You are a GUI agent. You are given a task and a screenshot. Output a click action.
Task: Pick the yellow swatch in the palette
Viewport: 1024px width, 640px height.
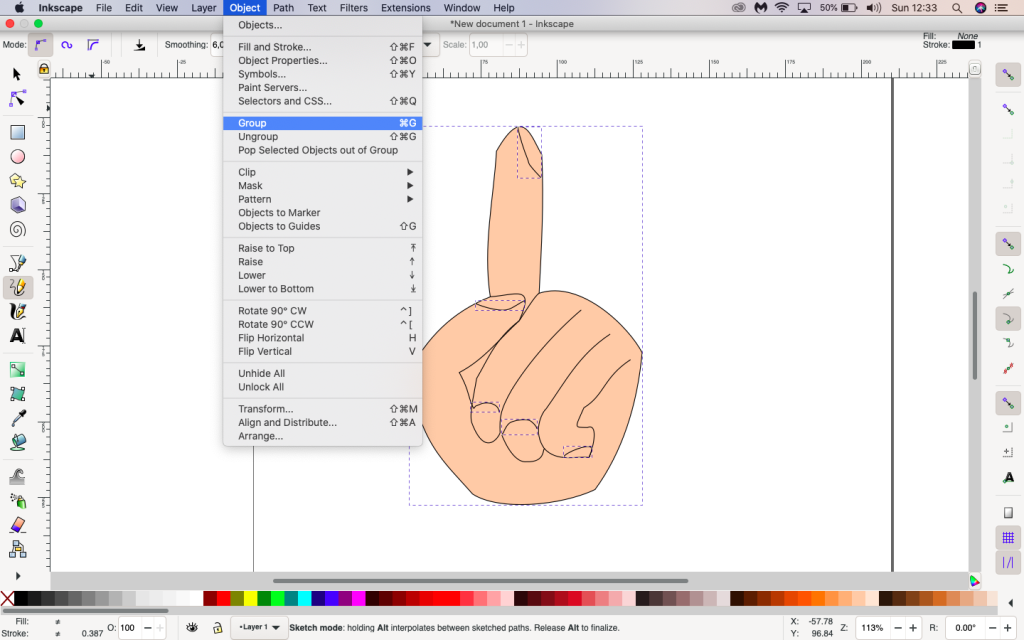(x=250, y=598)
